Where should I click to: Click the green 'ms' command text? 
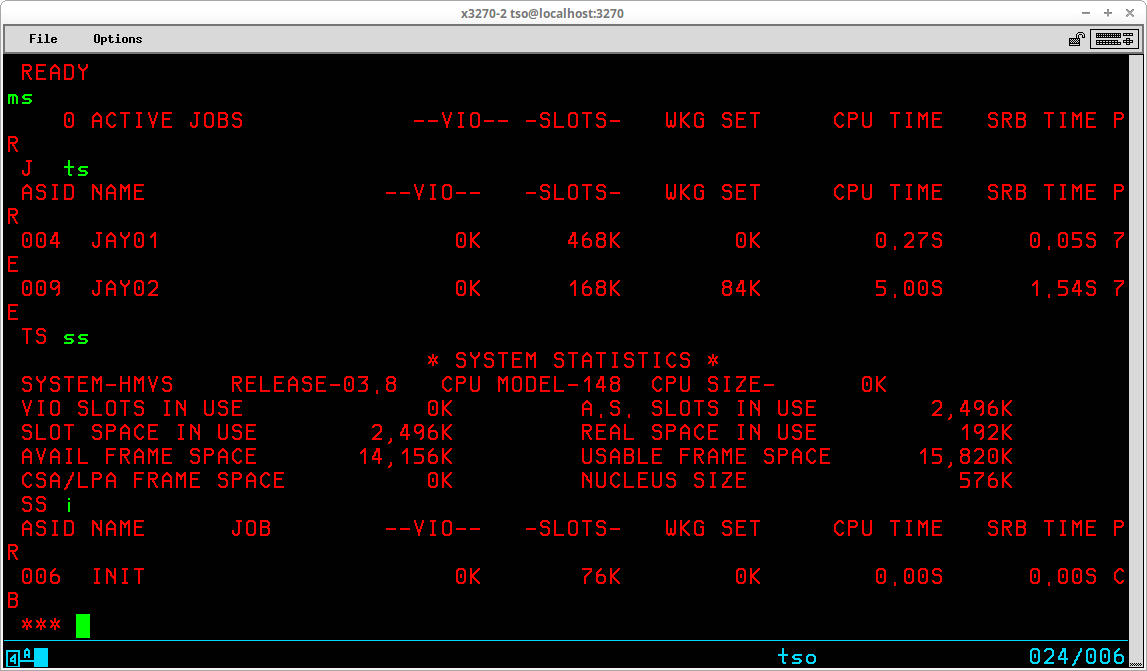click(x=20, y=98)
